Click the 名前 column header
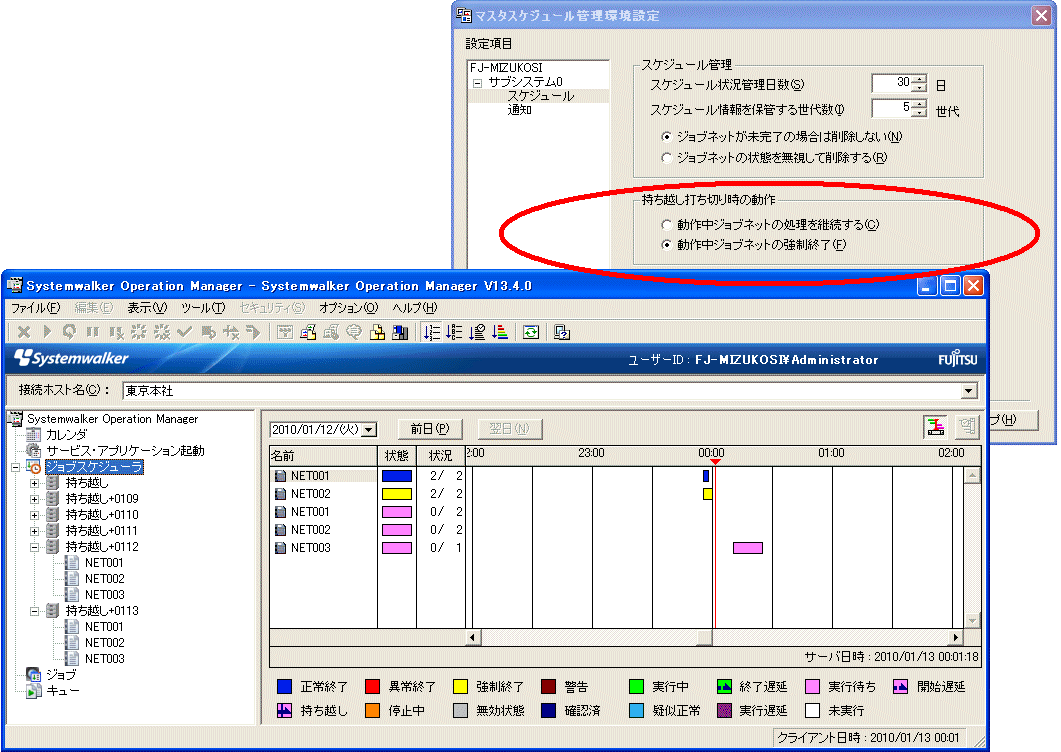Image resolution: width=1061 pixels, height=752 pixels. (x=323, y=456)
